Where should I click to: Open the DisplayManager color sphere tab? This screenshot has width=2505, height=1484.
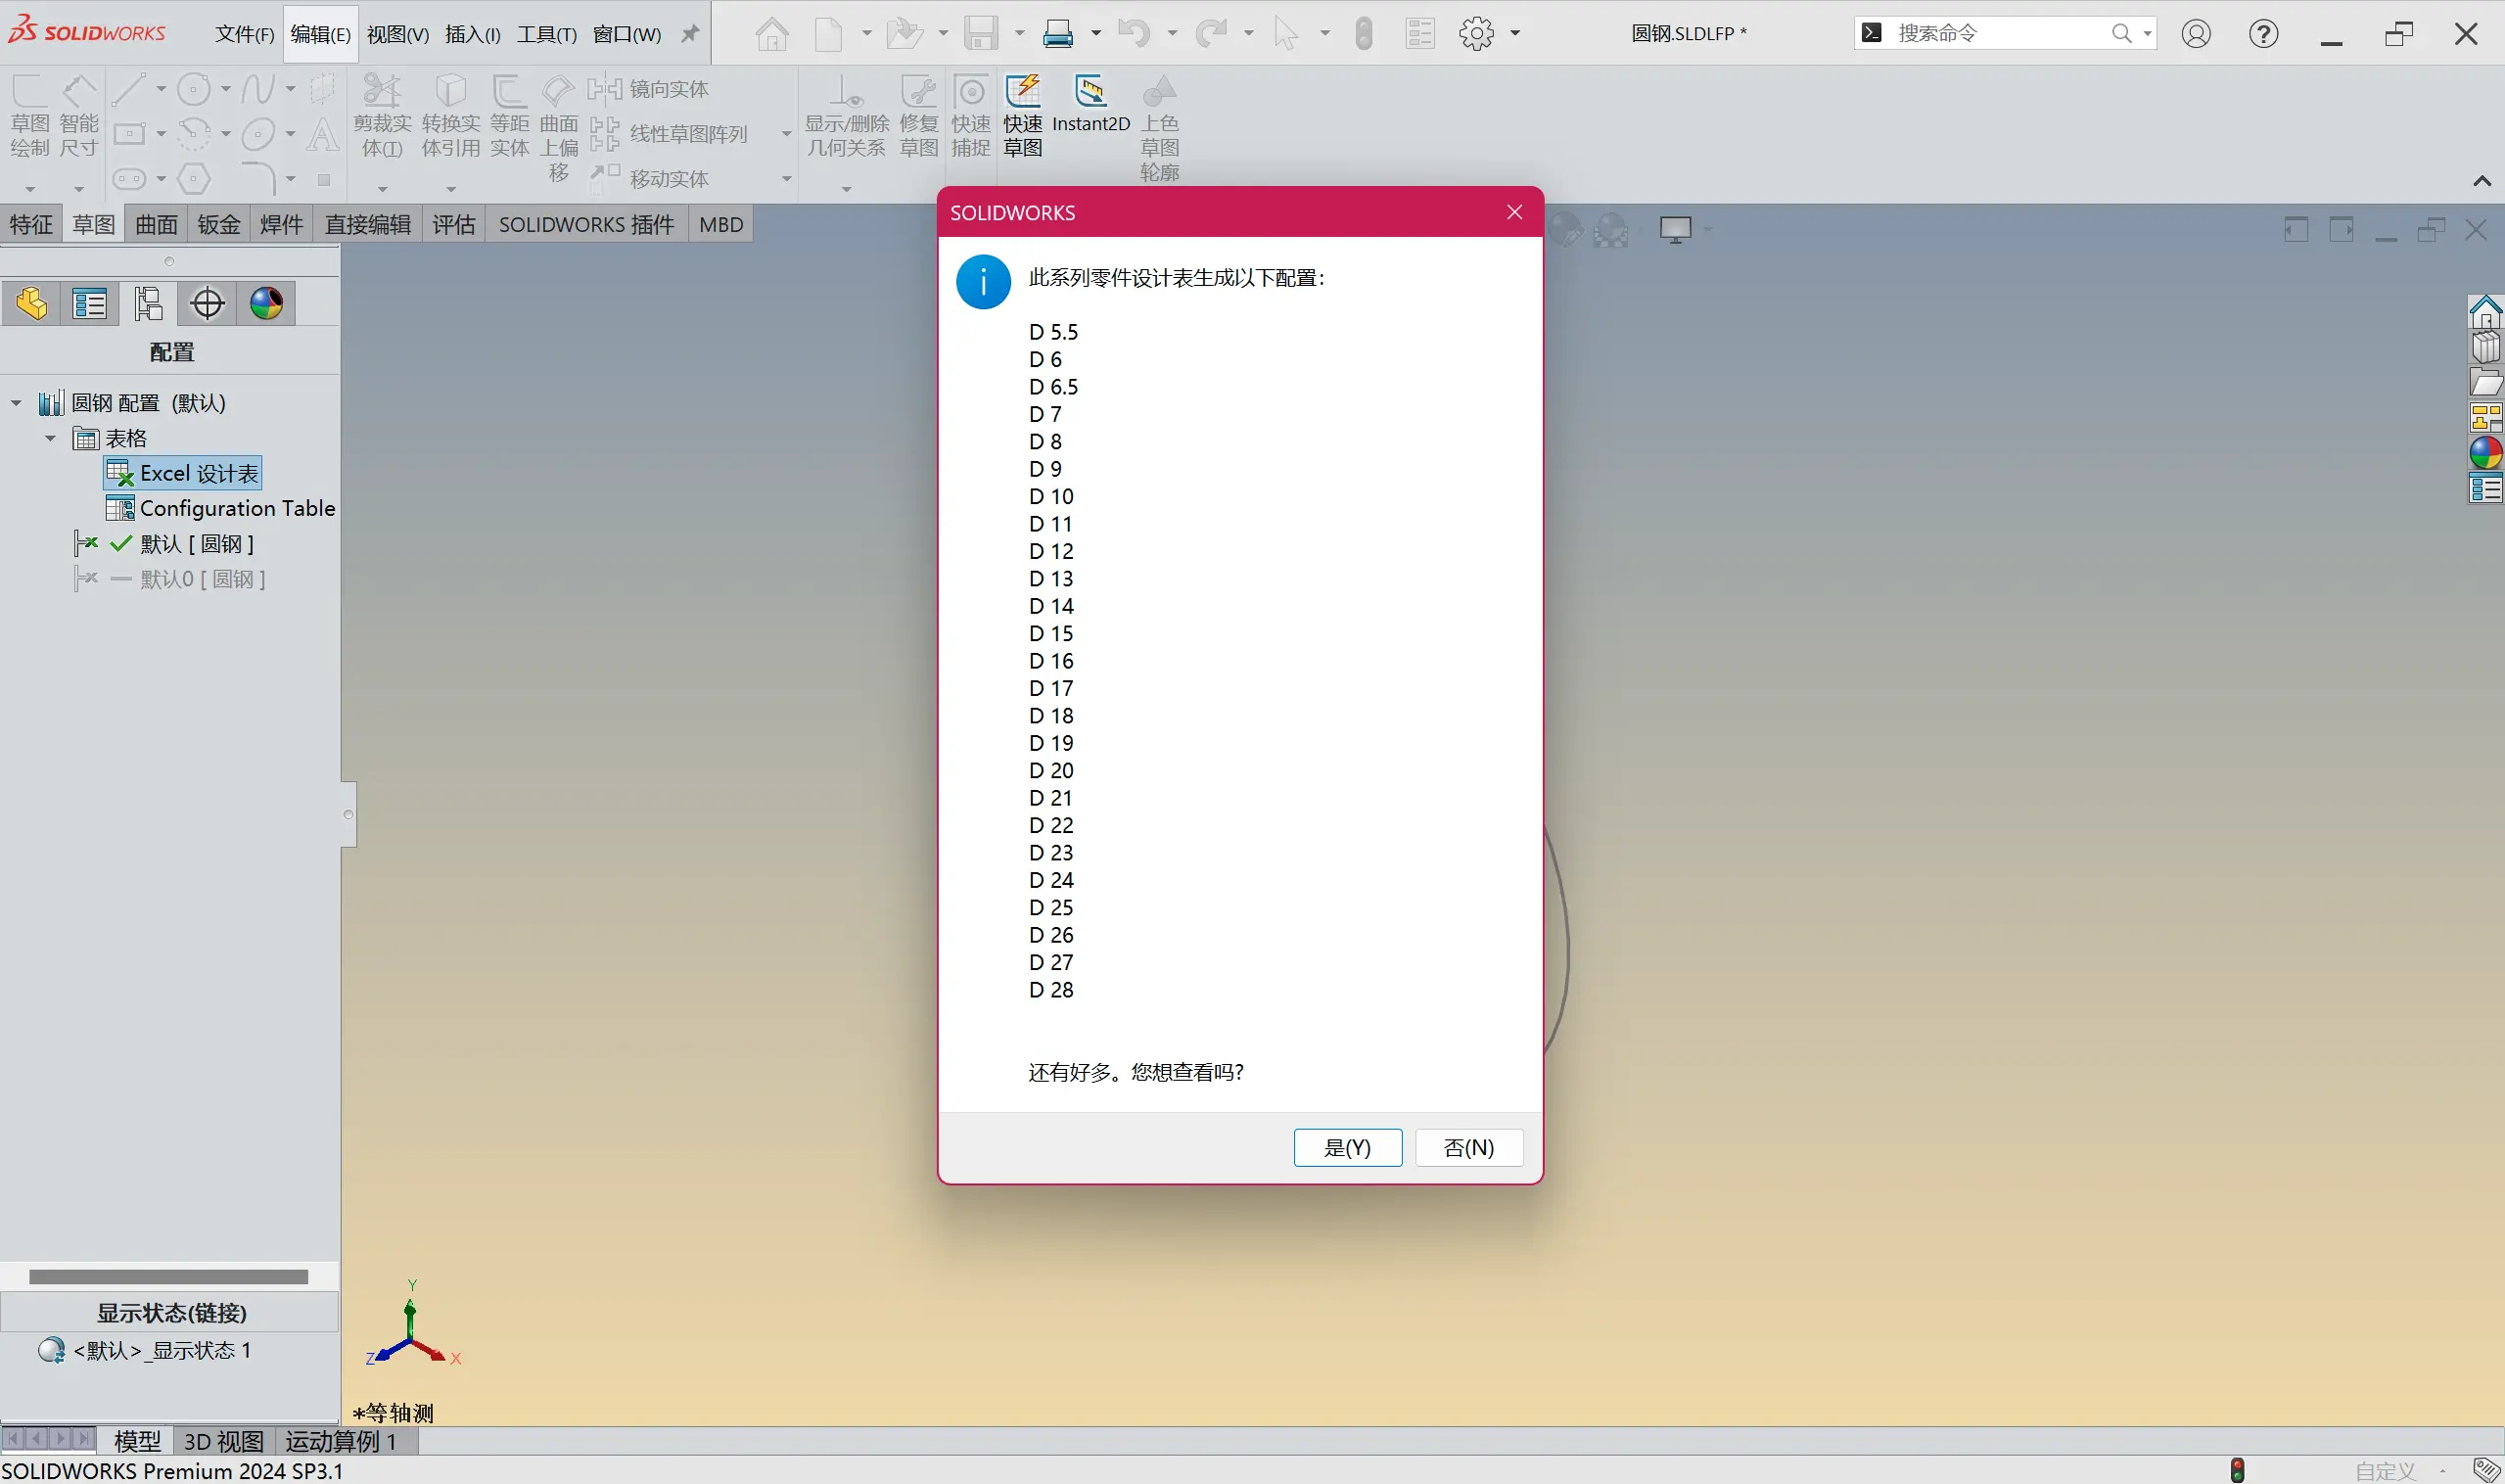pyautogui.click(x=266, y=303)
